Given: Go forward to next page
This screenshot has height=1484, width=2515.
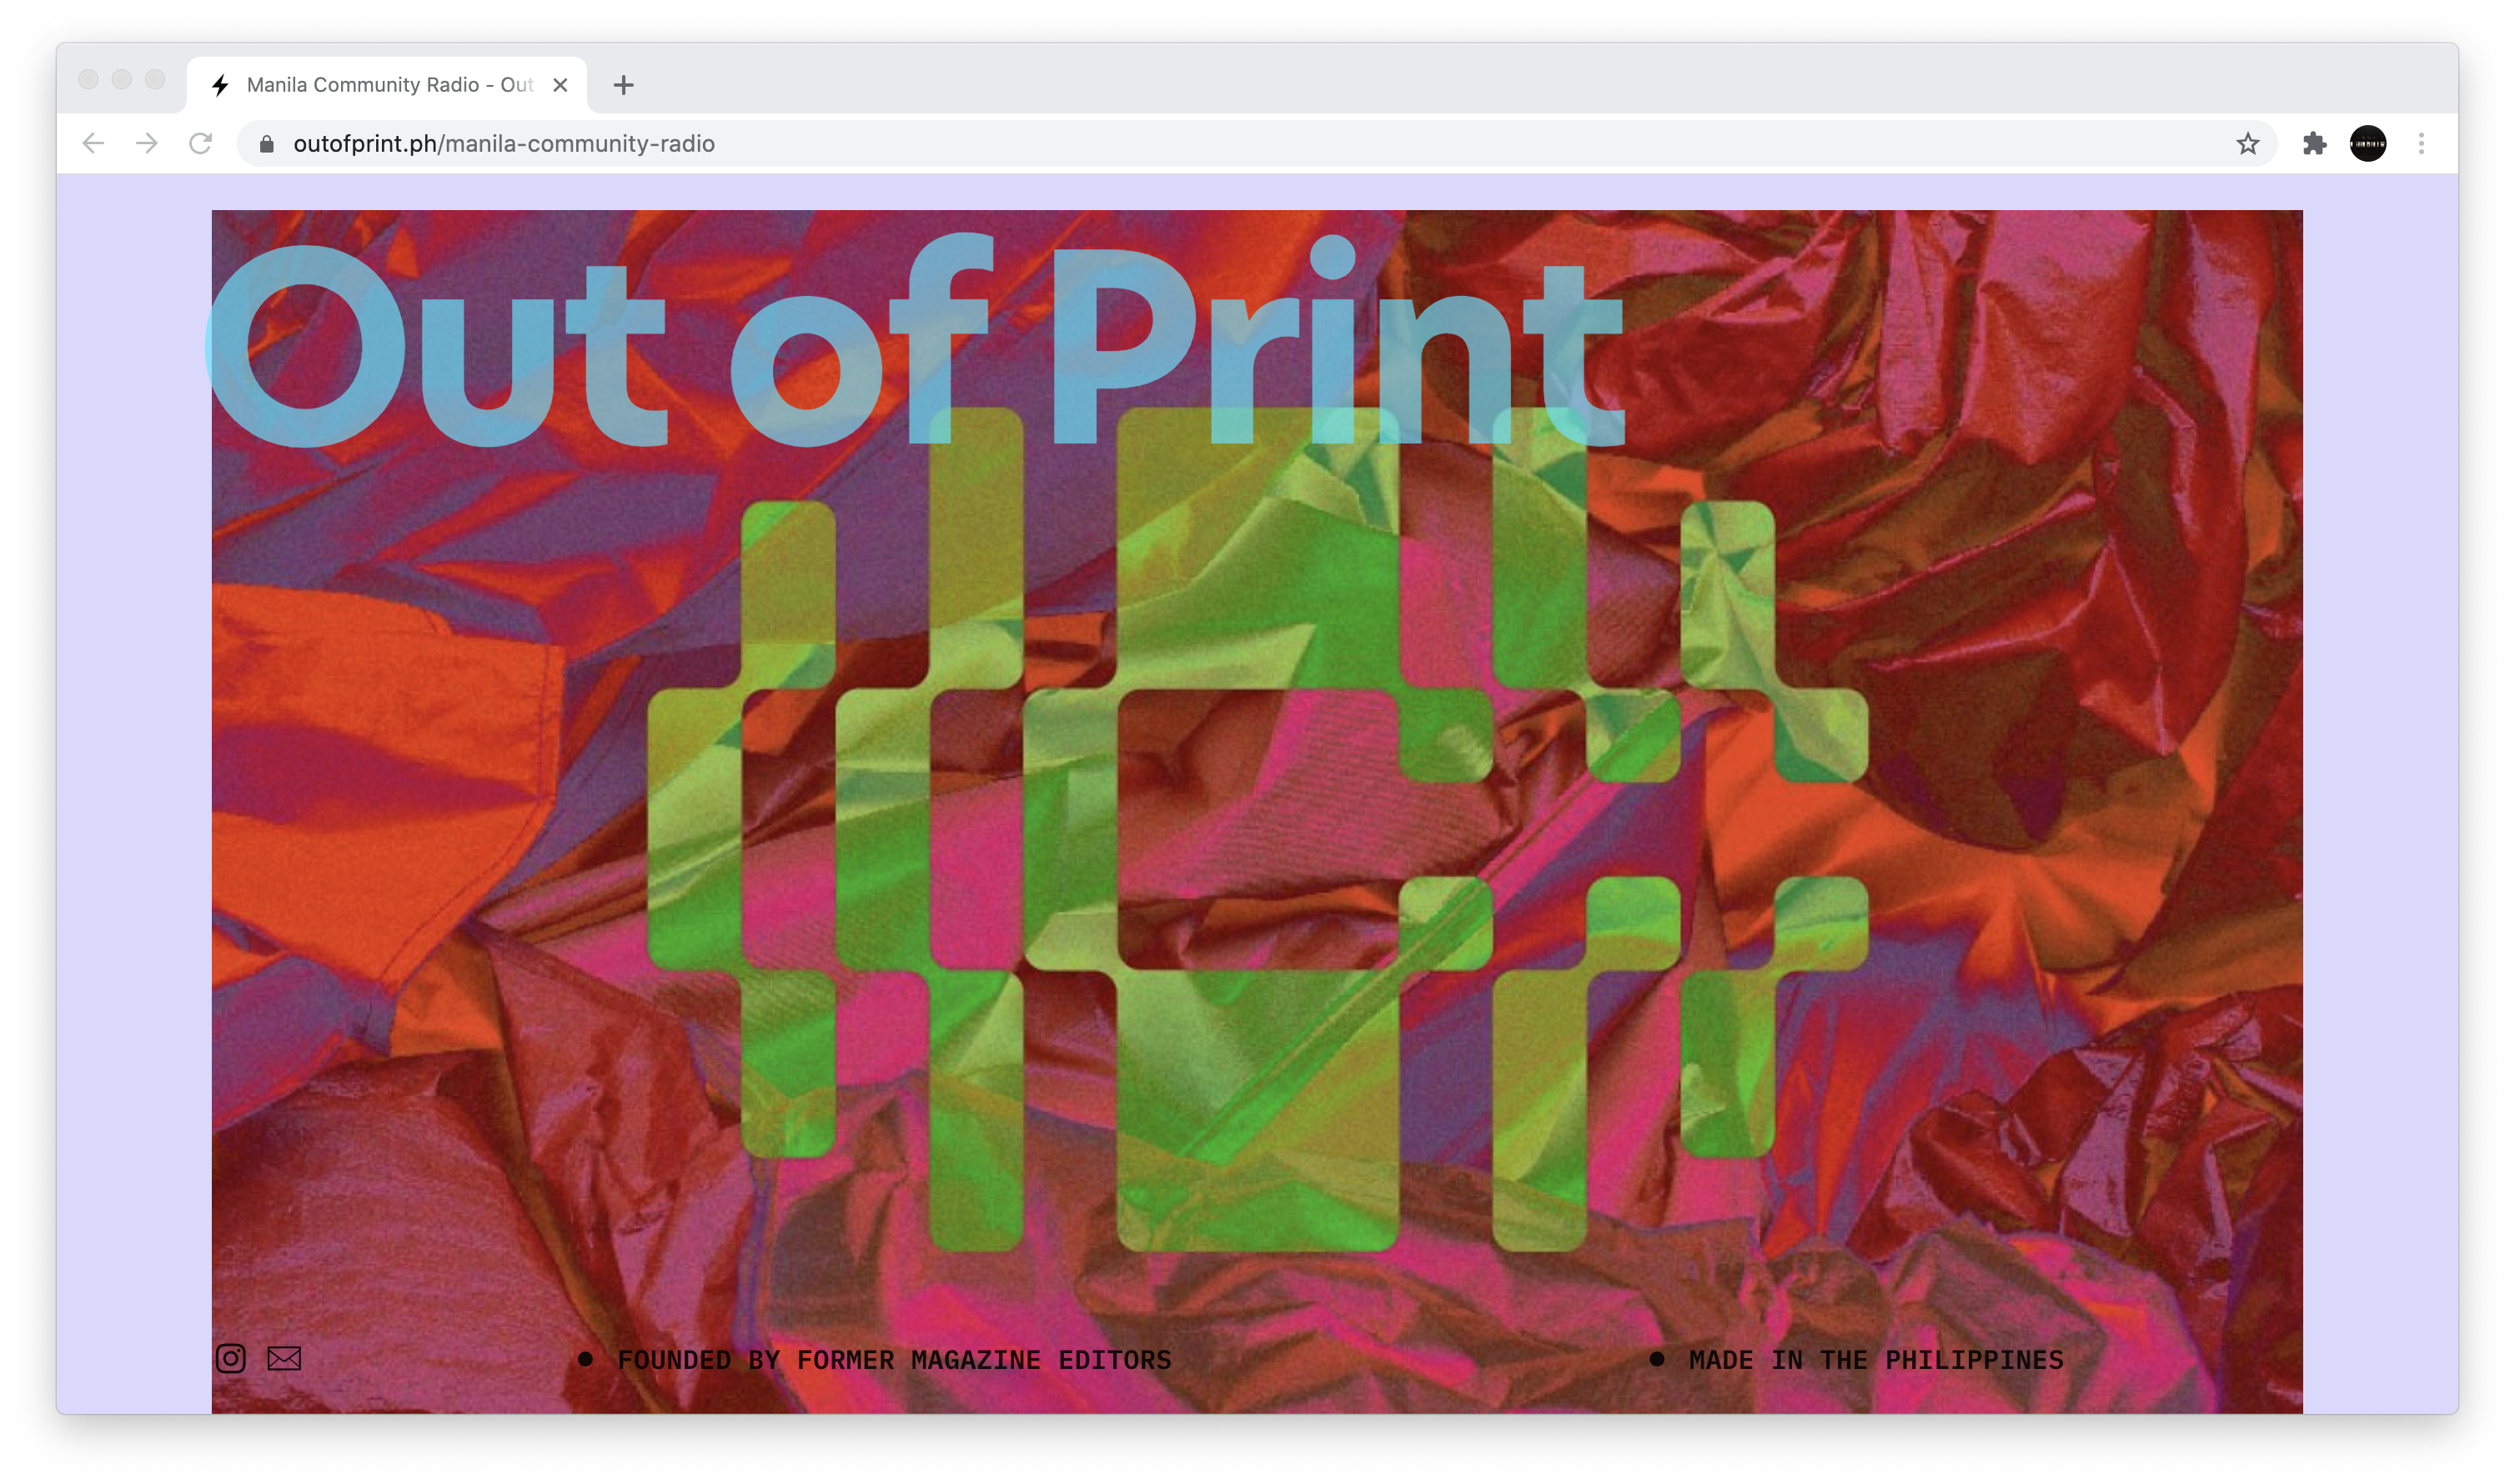Looking at the screenshot, I should point(147,144).
